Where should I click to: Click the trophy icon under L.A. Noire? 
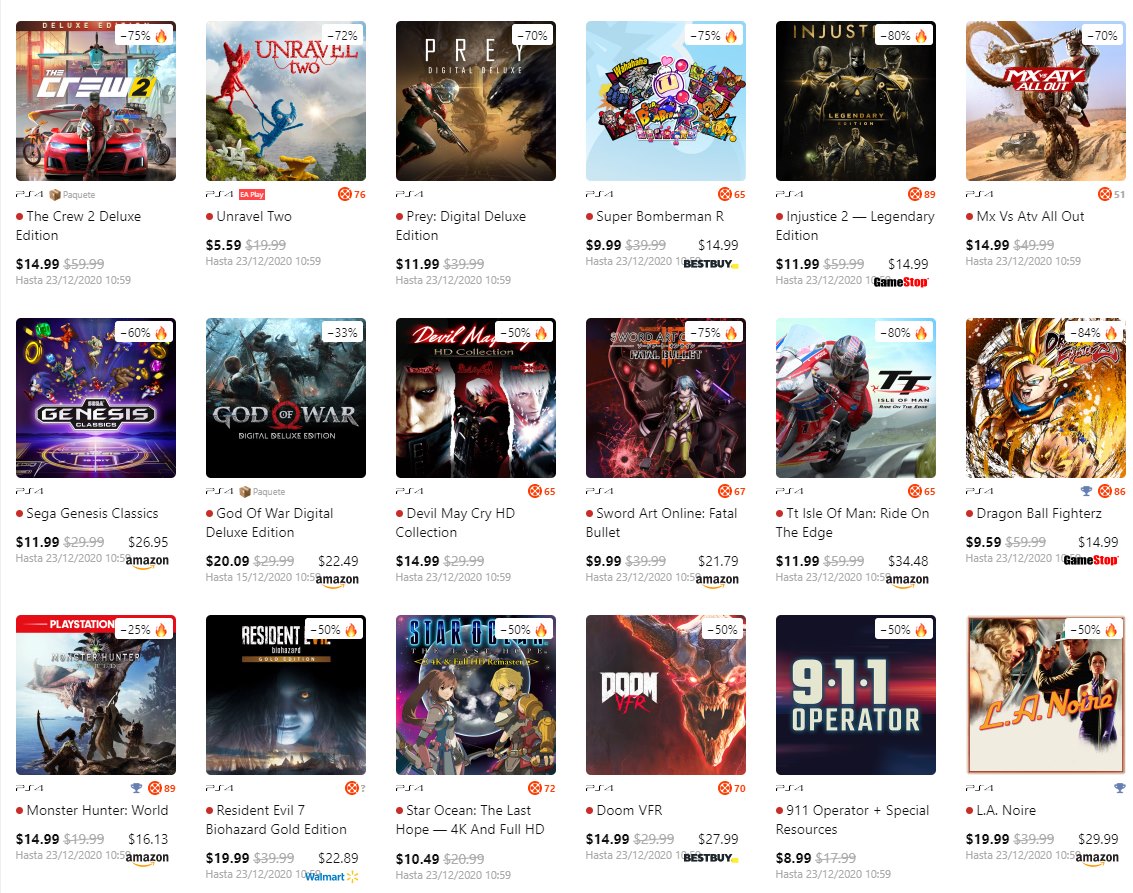1119,788
